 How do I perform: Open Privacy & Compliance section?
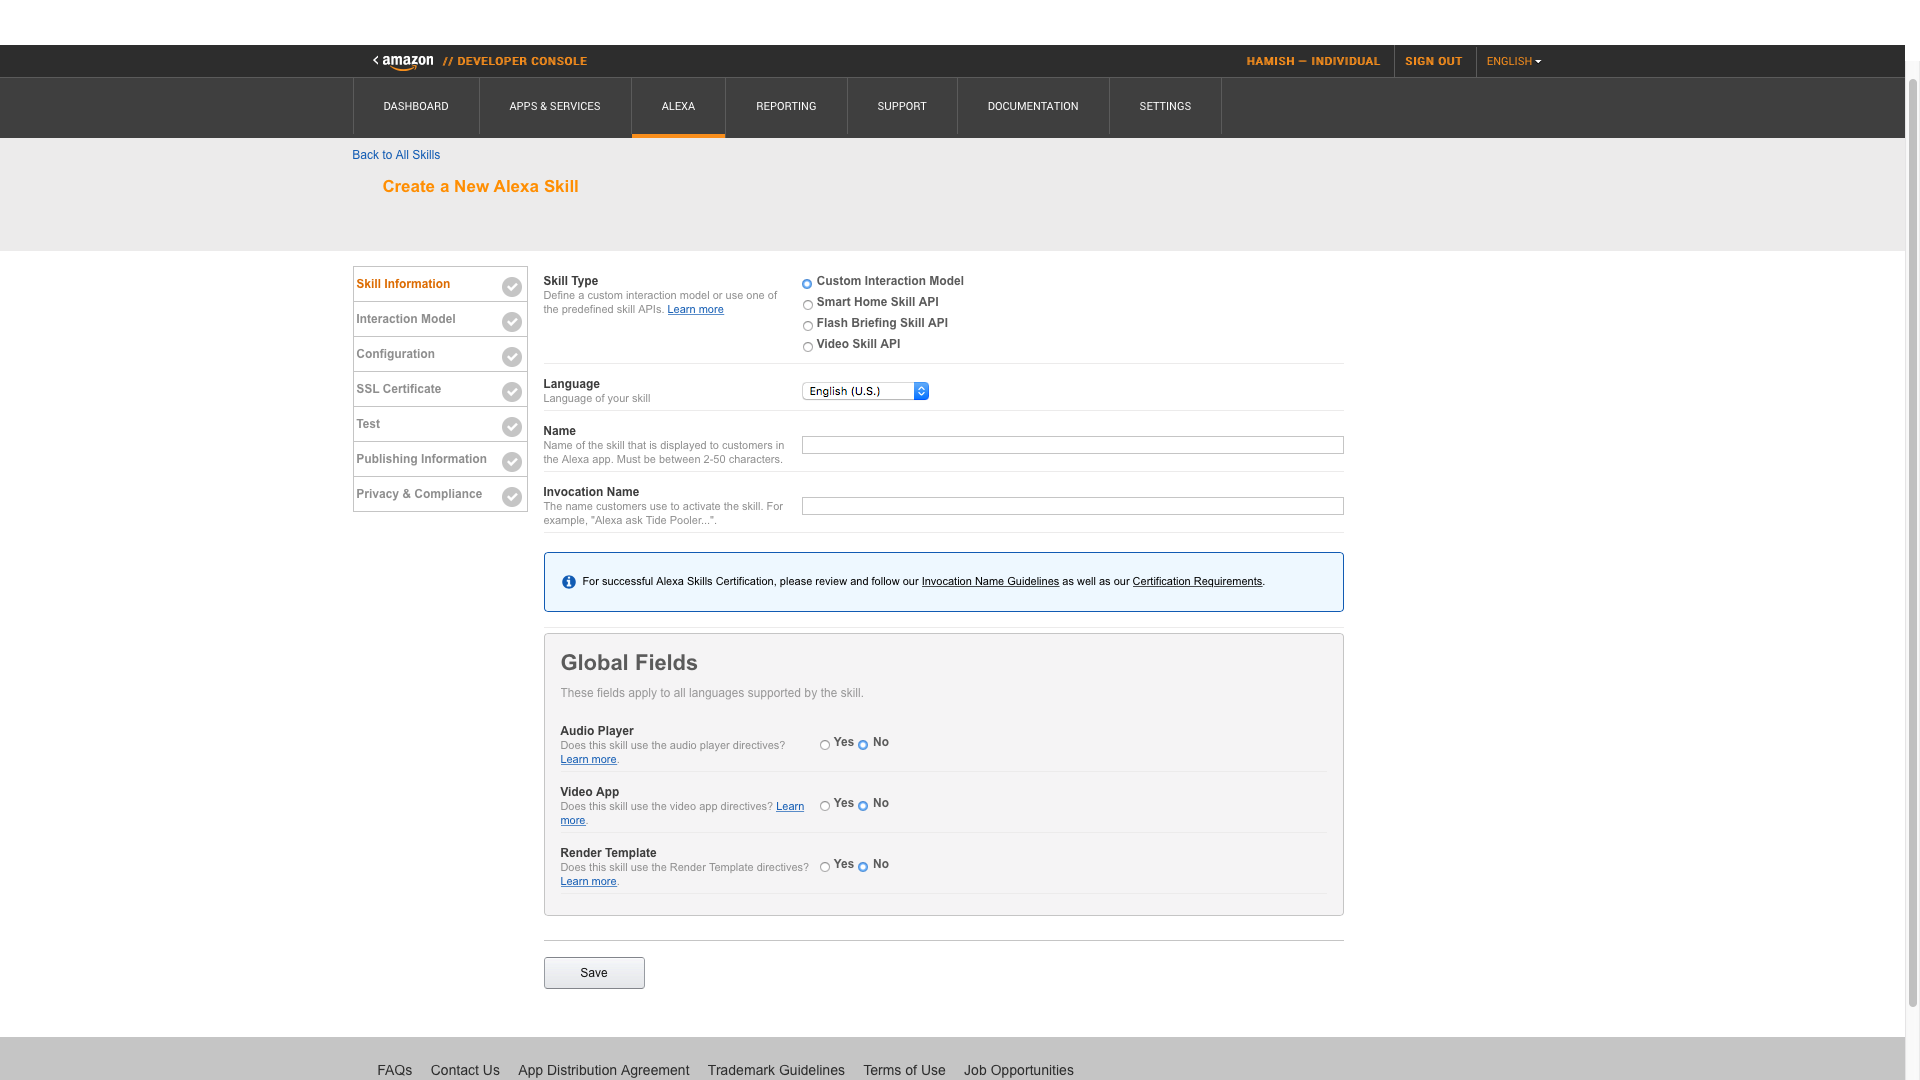pyautogui.click(x=440, y=494)
